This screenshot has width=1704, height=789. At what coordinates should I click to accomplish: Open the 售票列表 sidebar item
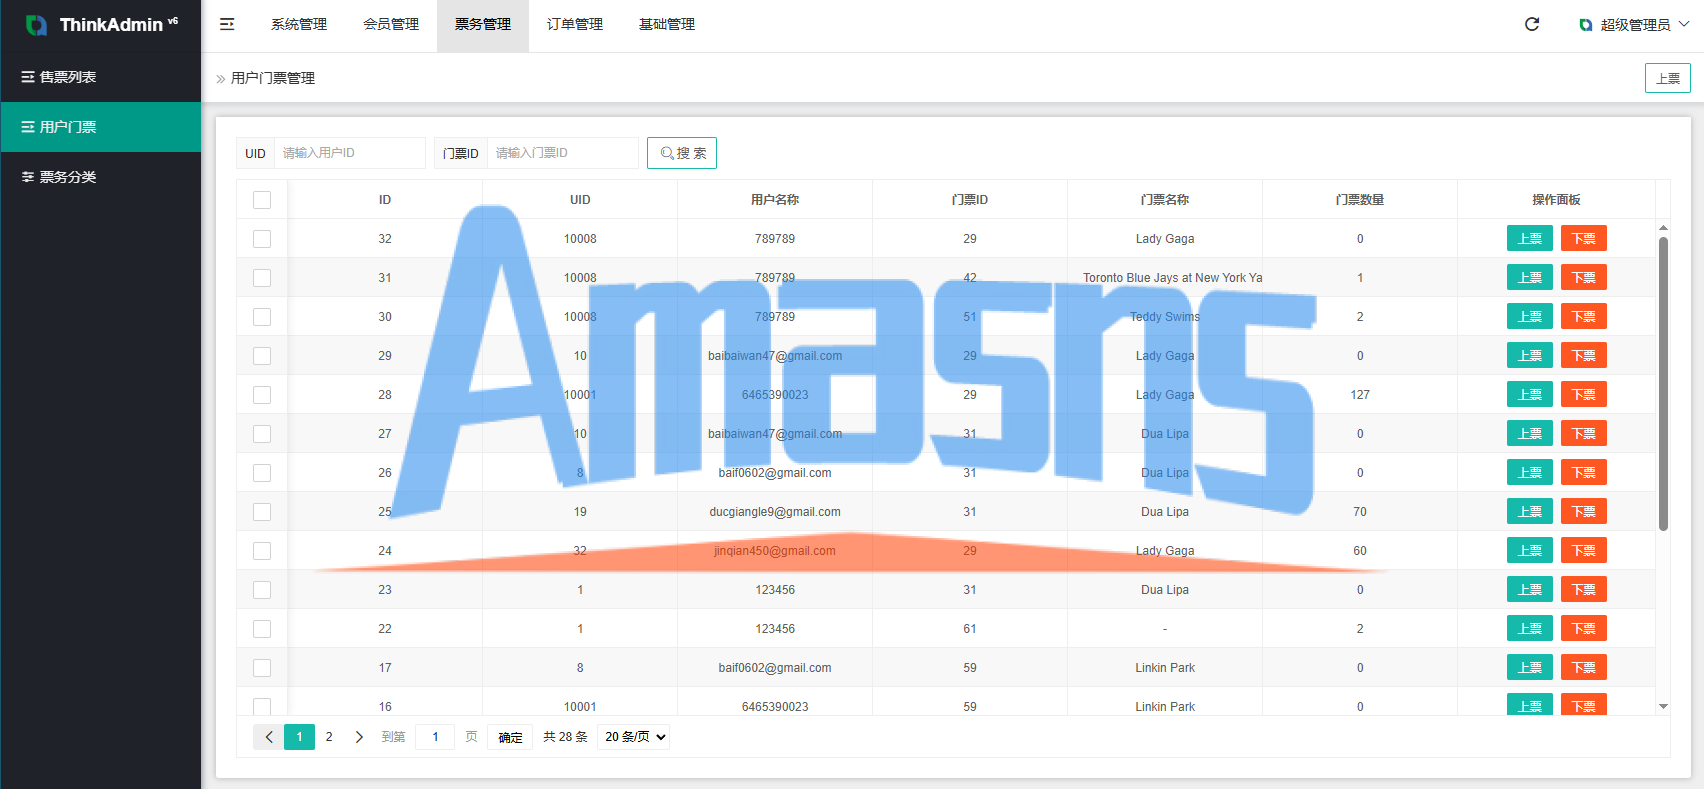101,77
